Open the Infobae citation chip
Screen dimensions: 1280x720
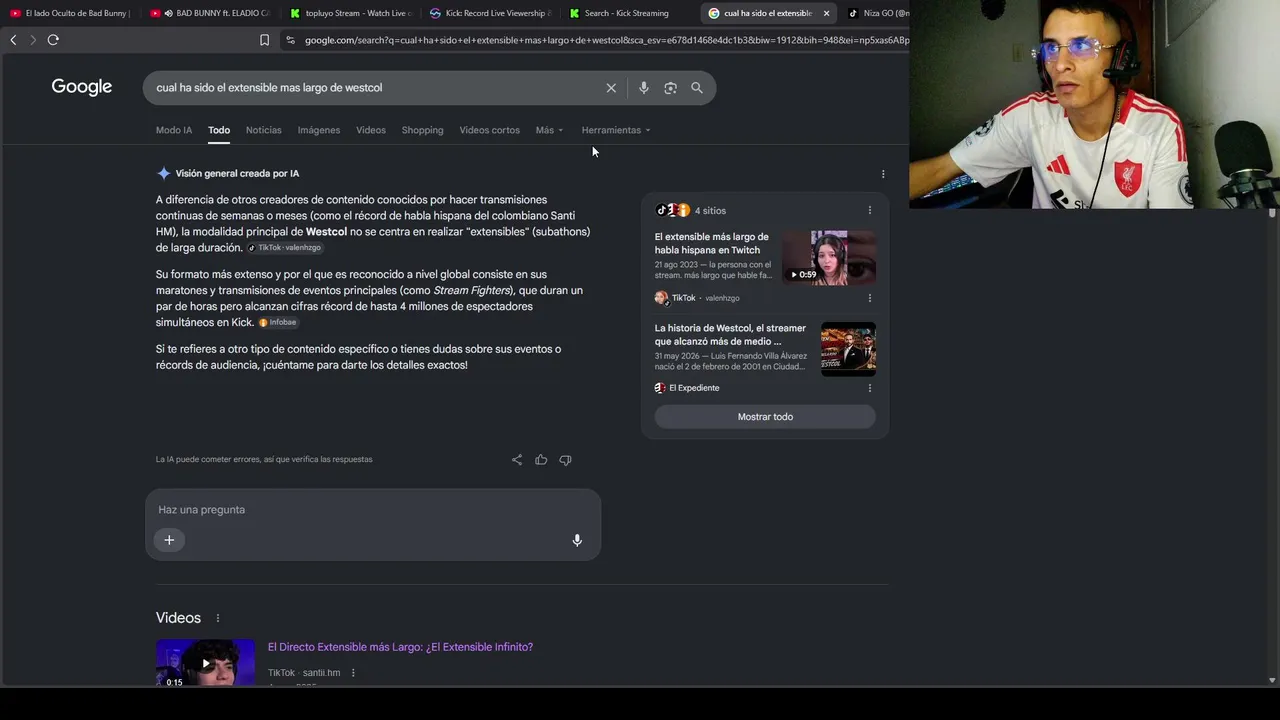pos(279,323)
